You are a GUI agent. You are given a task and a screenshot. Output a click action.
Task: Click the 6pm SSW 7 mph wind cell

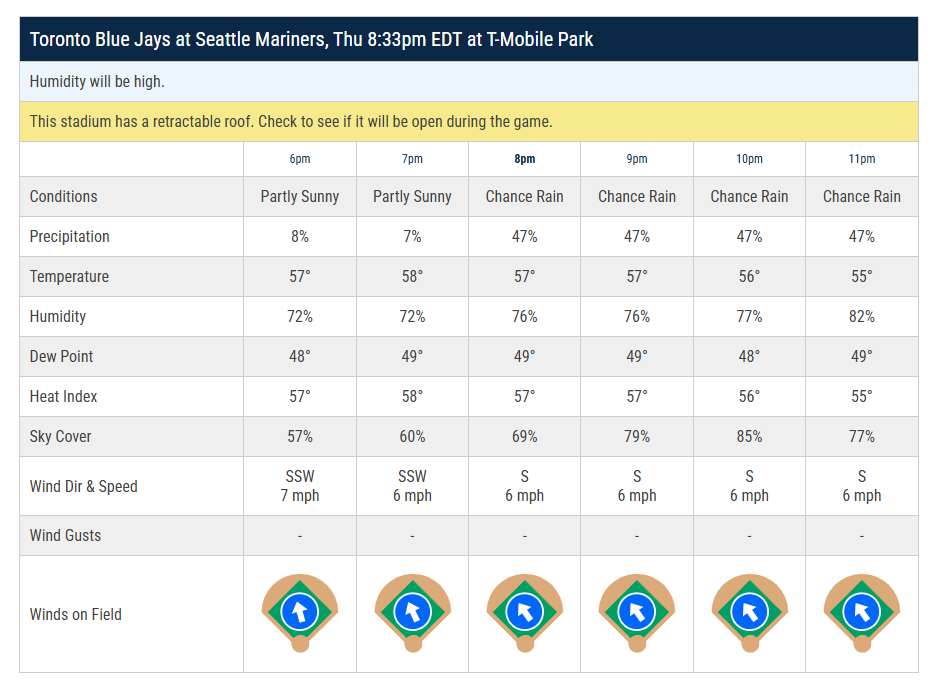point(300,487)
